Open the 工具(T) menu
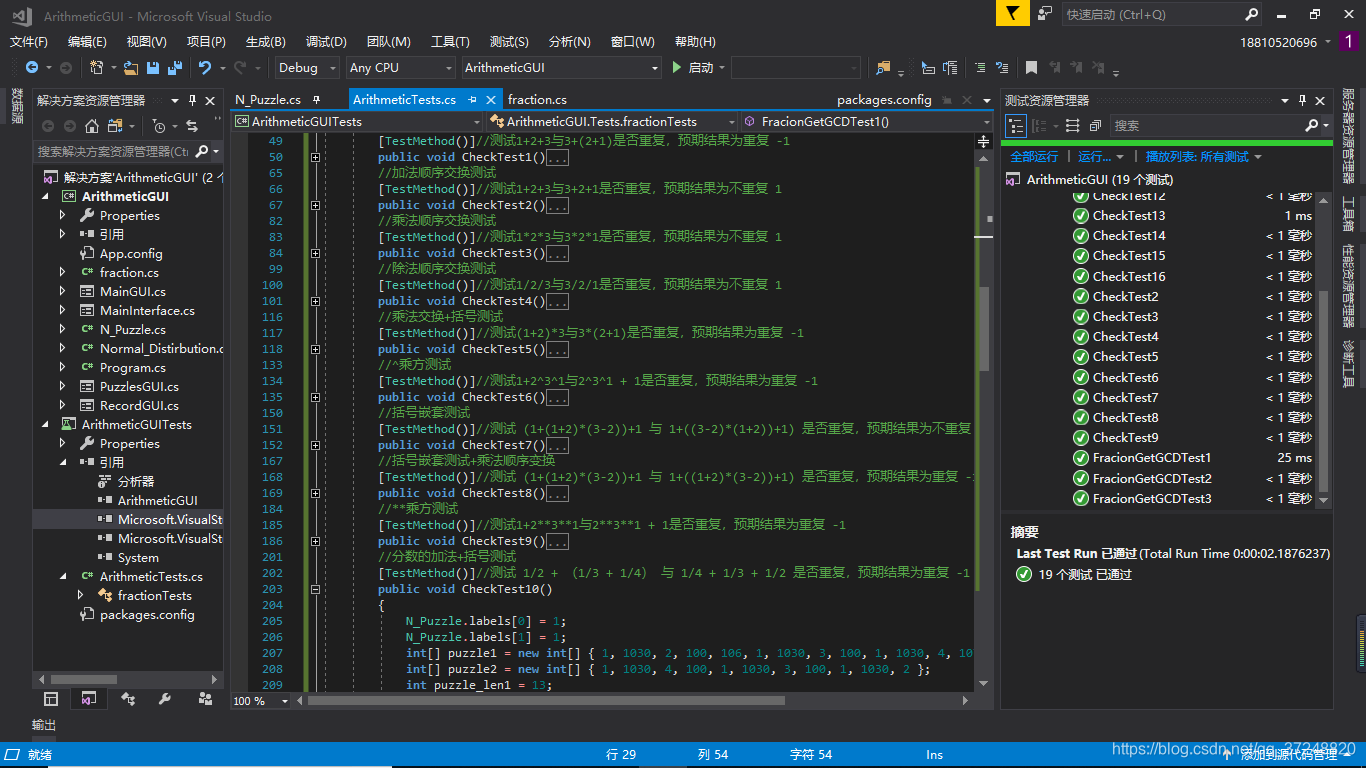 coord(450,42)
